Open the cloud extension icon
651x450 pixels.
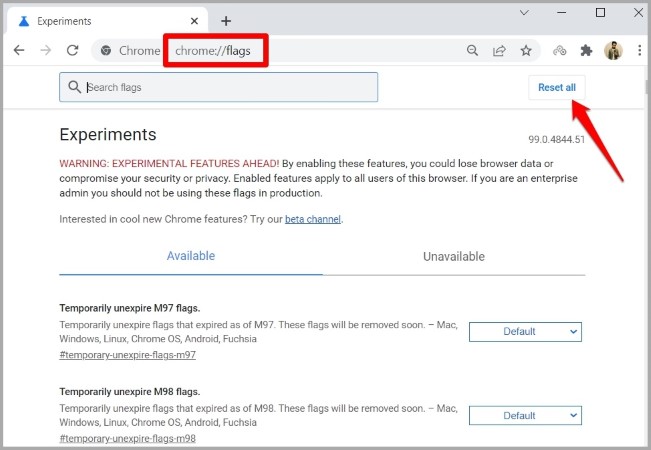tap(560, 51)
